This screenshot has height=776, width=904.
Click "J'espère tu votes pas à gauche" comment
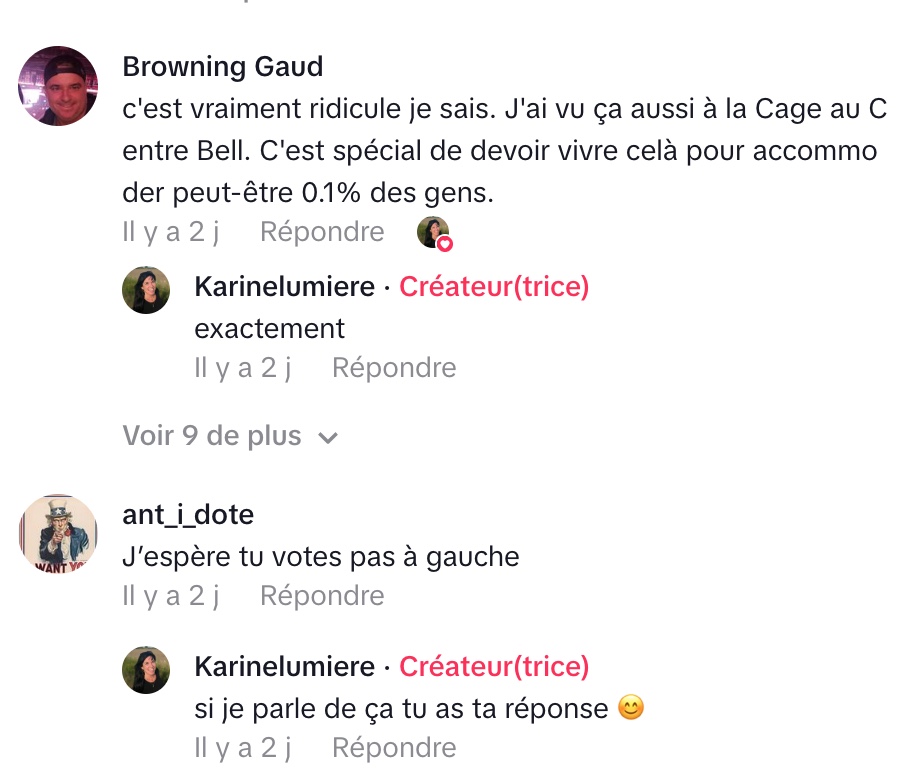point(320,556)
